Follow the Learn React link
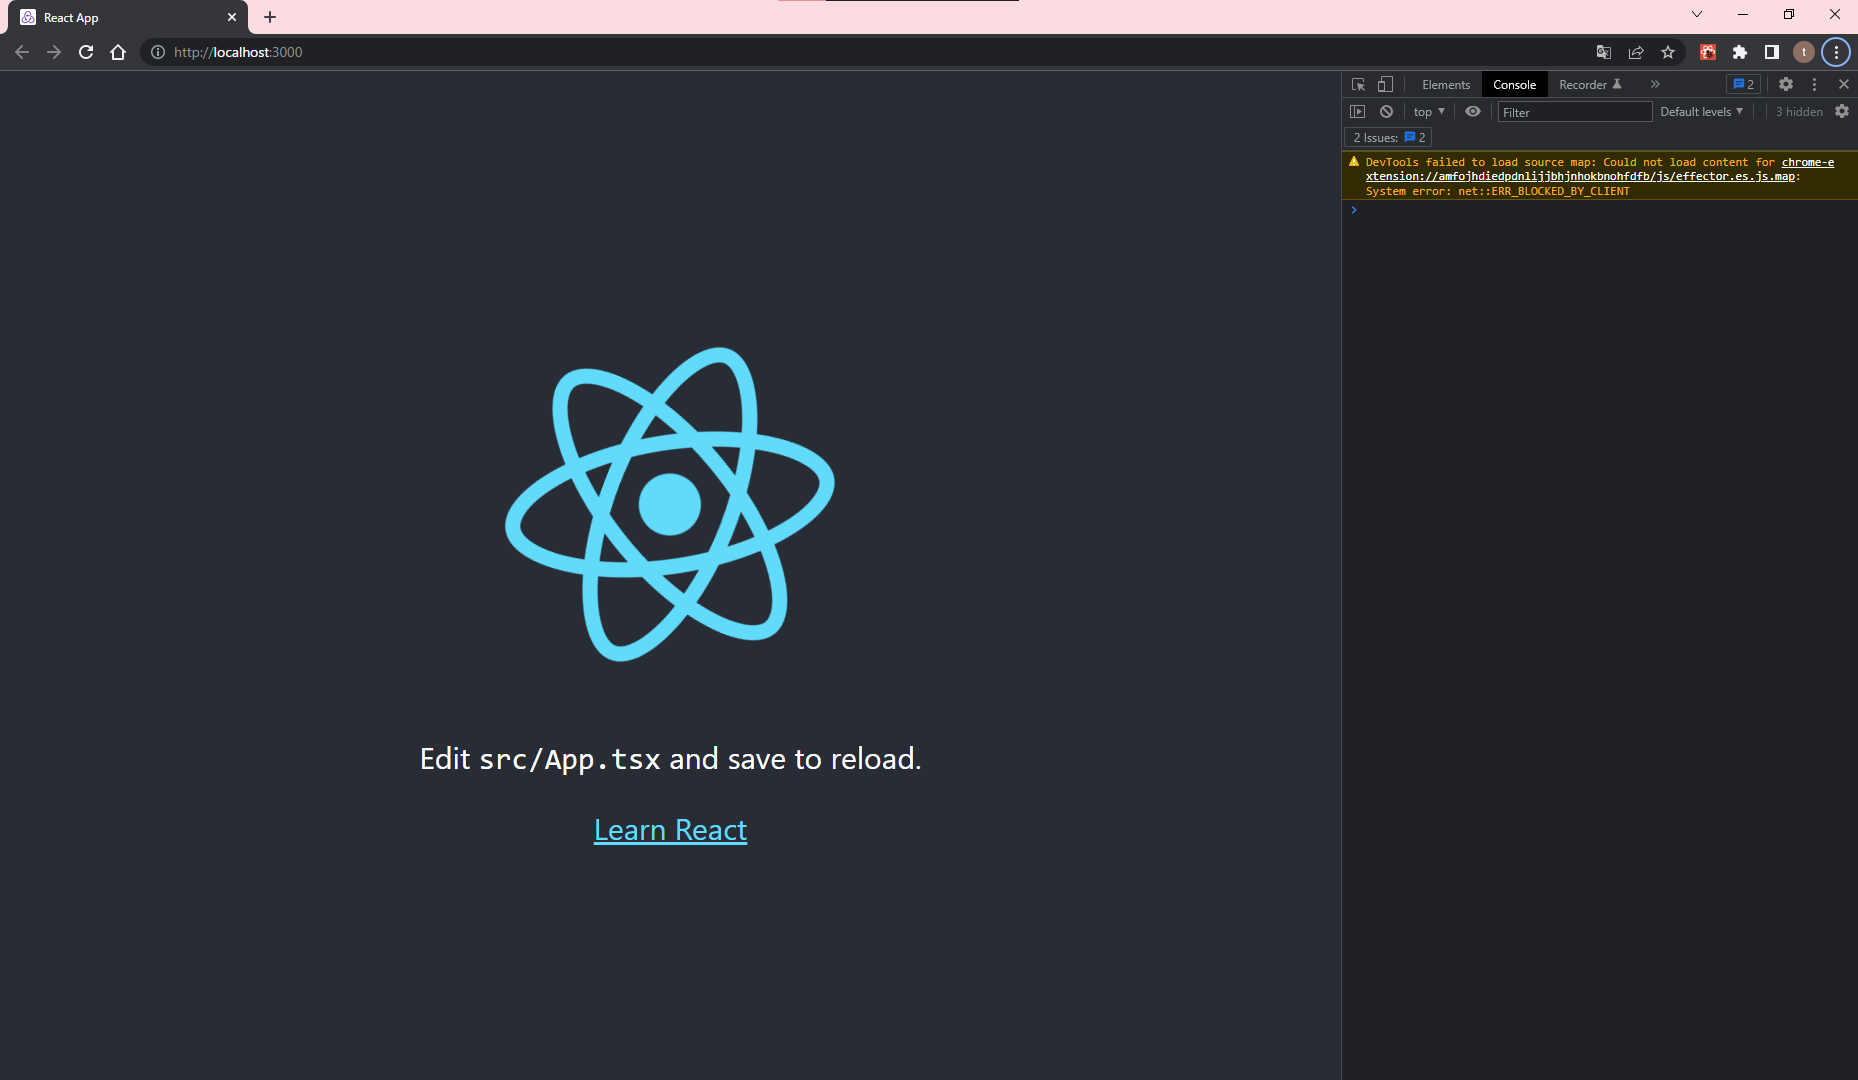 click(x=670, y=830)
